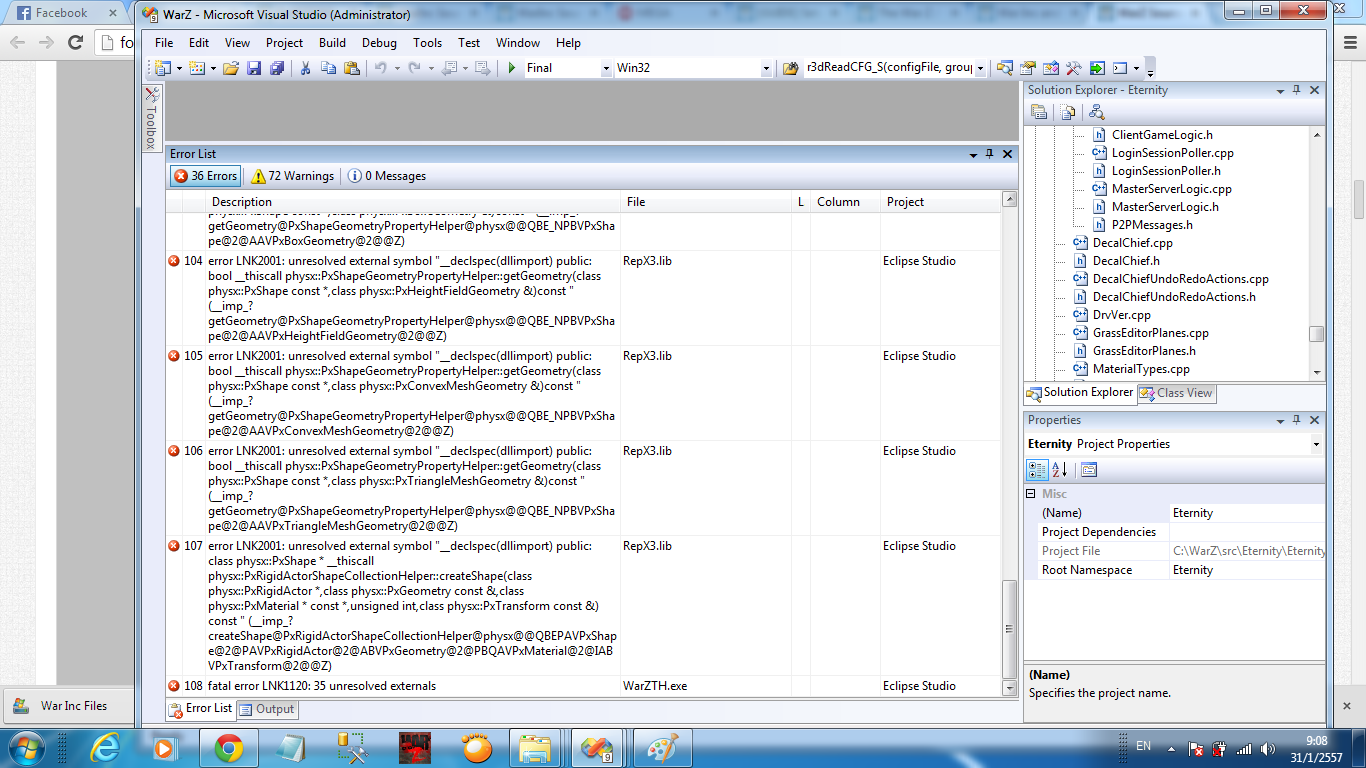Viewport: 1366px width, 768px height.
Task: Open the Find combo box dropdown with r3dReadCFG_S
Action: point(980,68)
